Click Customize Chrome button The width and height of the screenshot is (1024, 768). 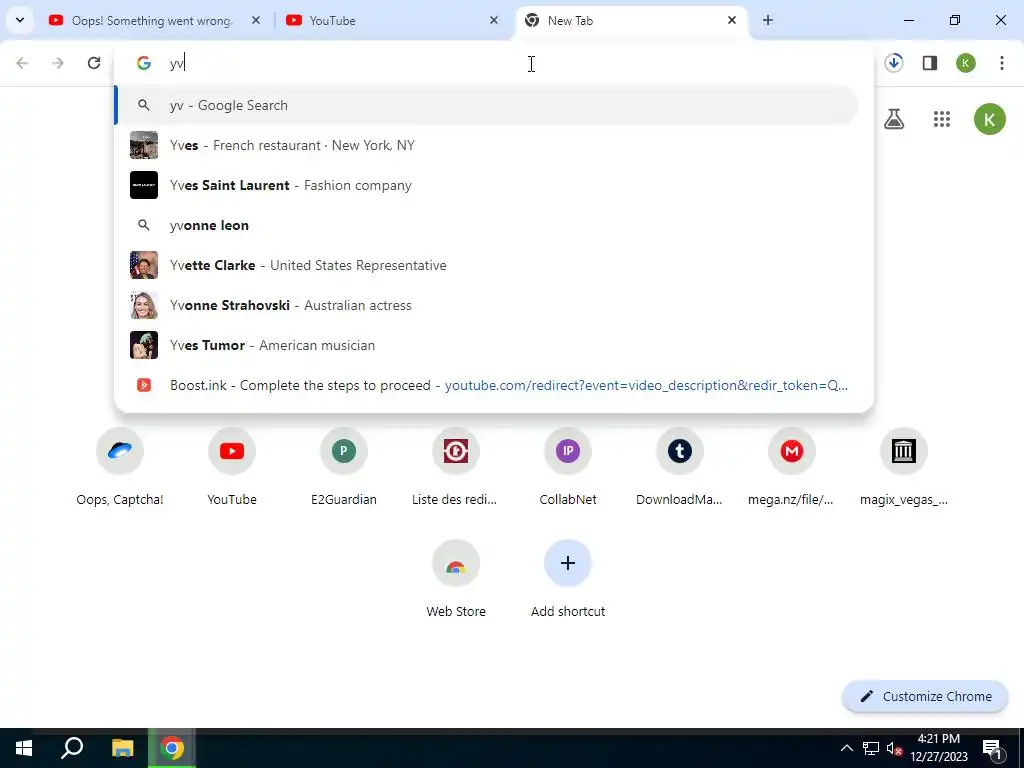coord(925,696)
